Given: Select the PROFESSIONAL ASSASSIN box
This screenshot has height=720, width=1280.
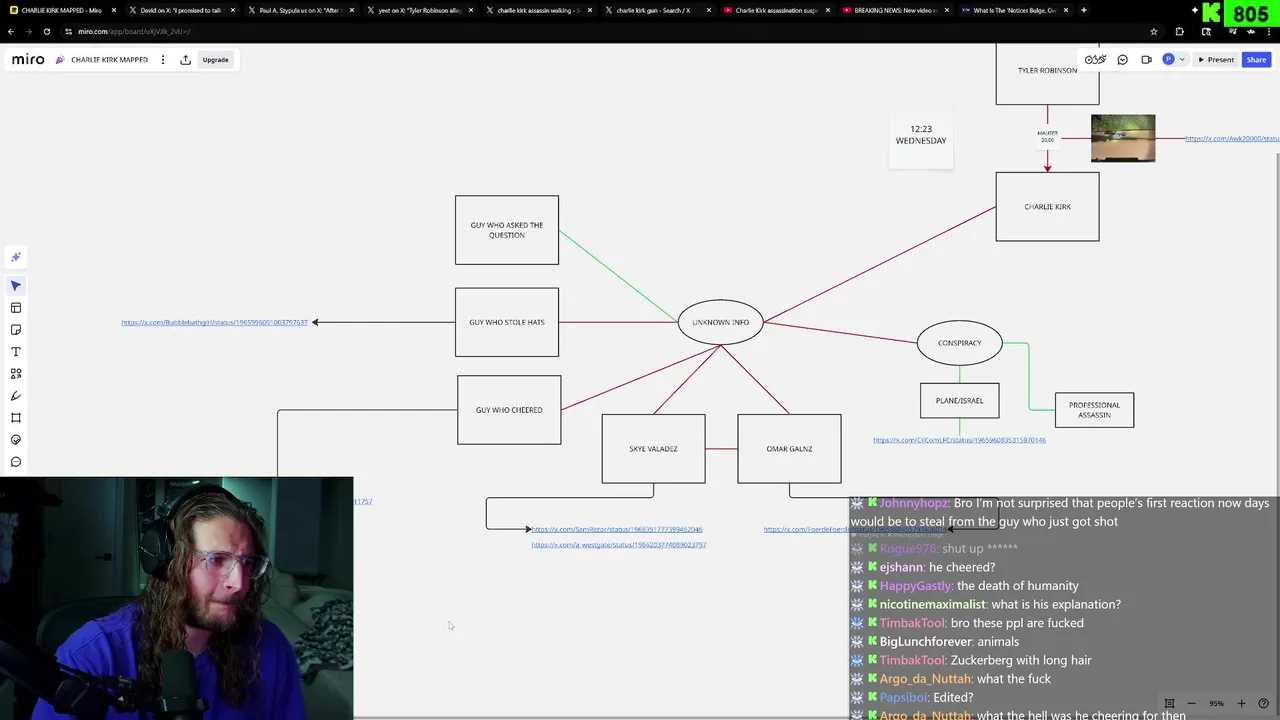Looking at the screenshot, I should 1094,410.
